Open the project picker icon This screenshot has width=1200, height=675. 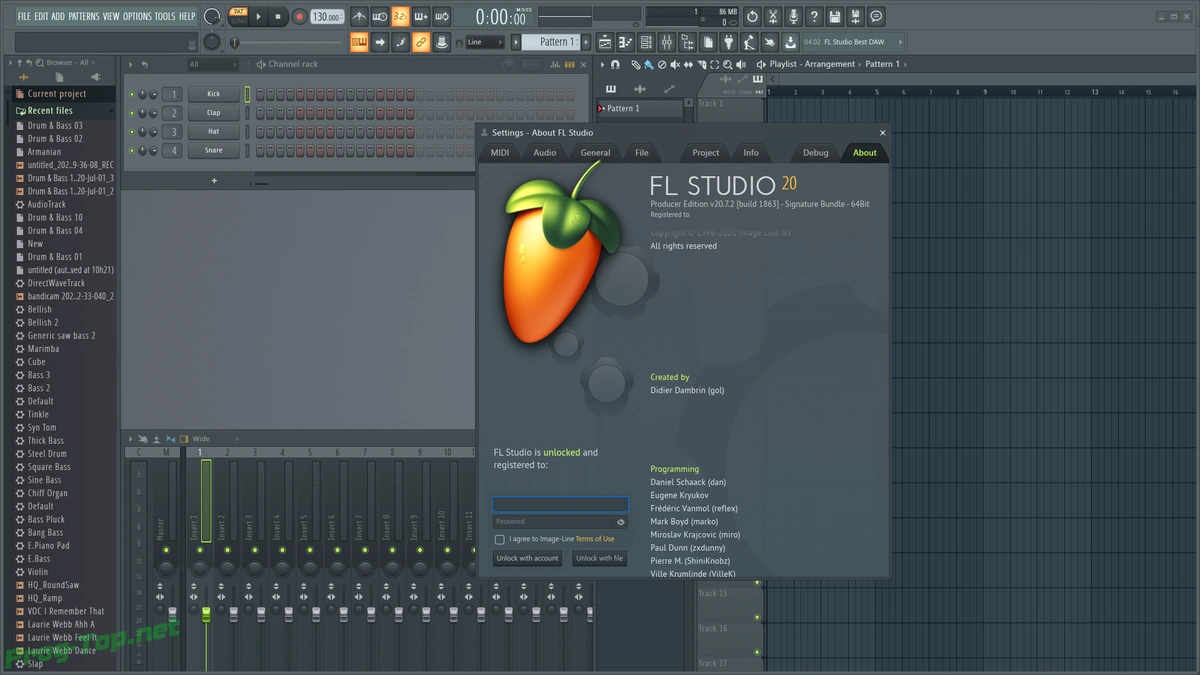point(708,42)
